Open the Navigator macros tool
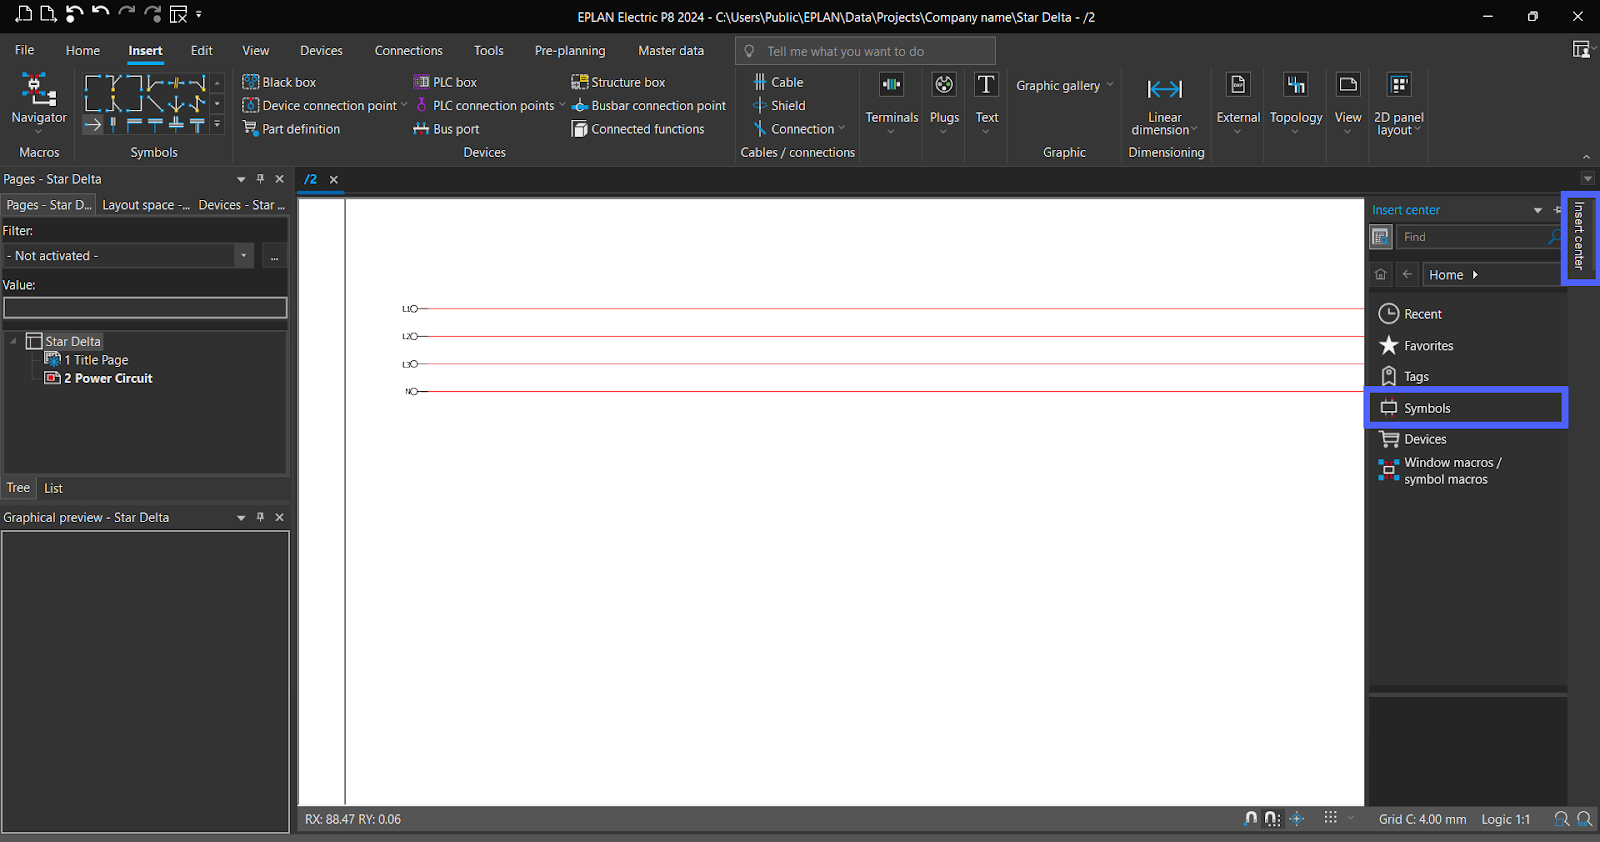Image resolution: width=1600 pixels, height=842 pixels. (x=39, y=99)
